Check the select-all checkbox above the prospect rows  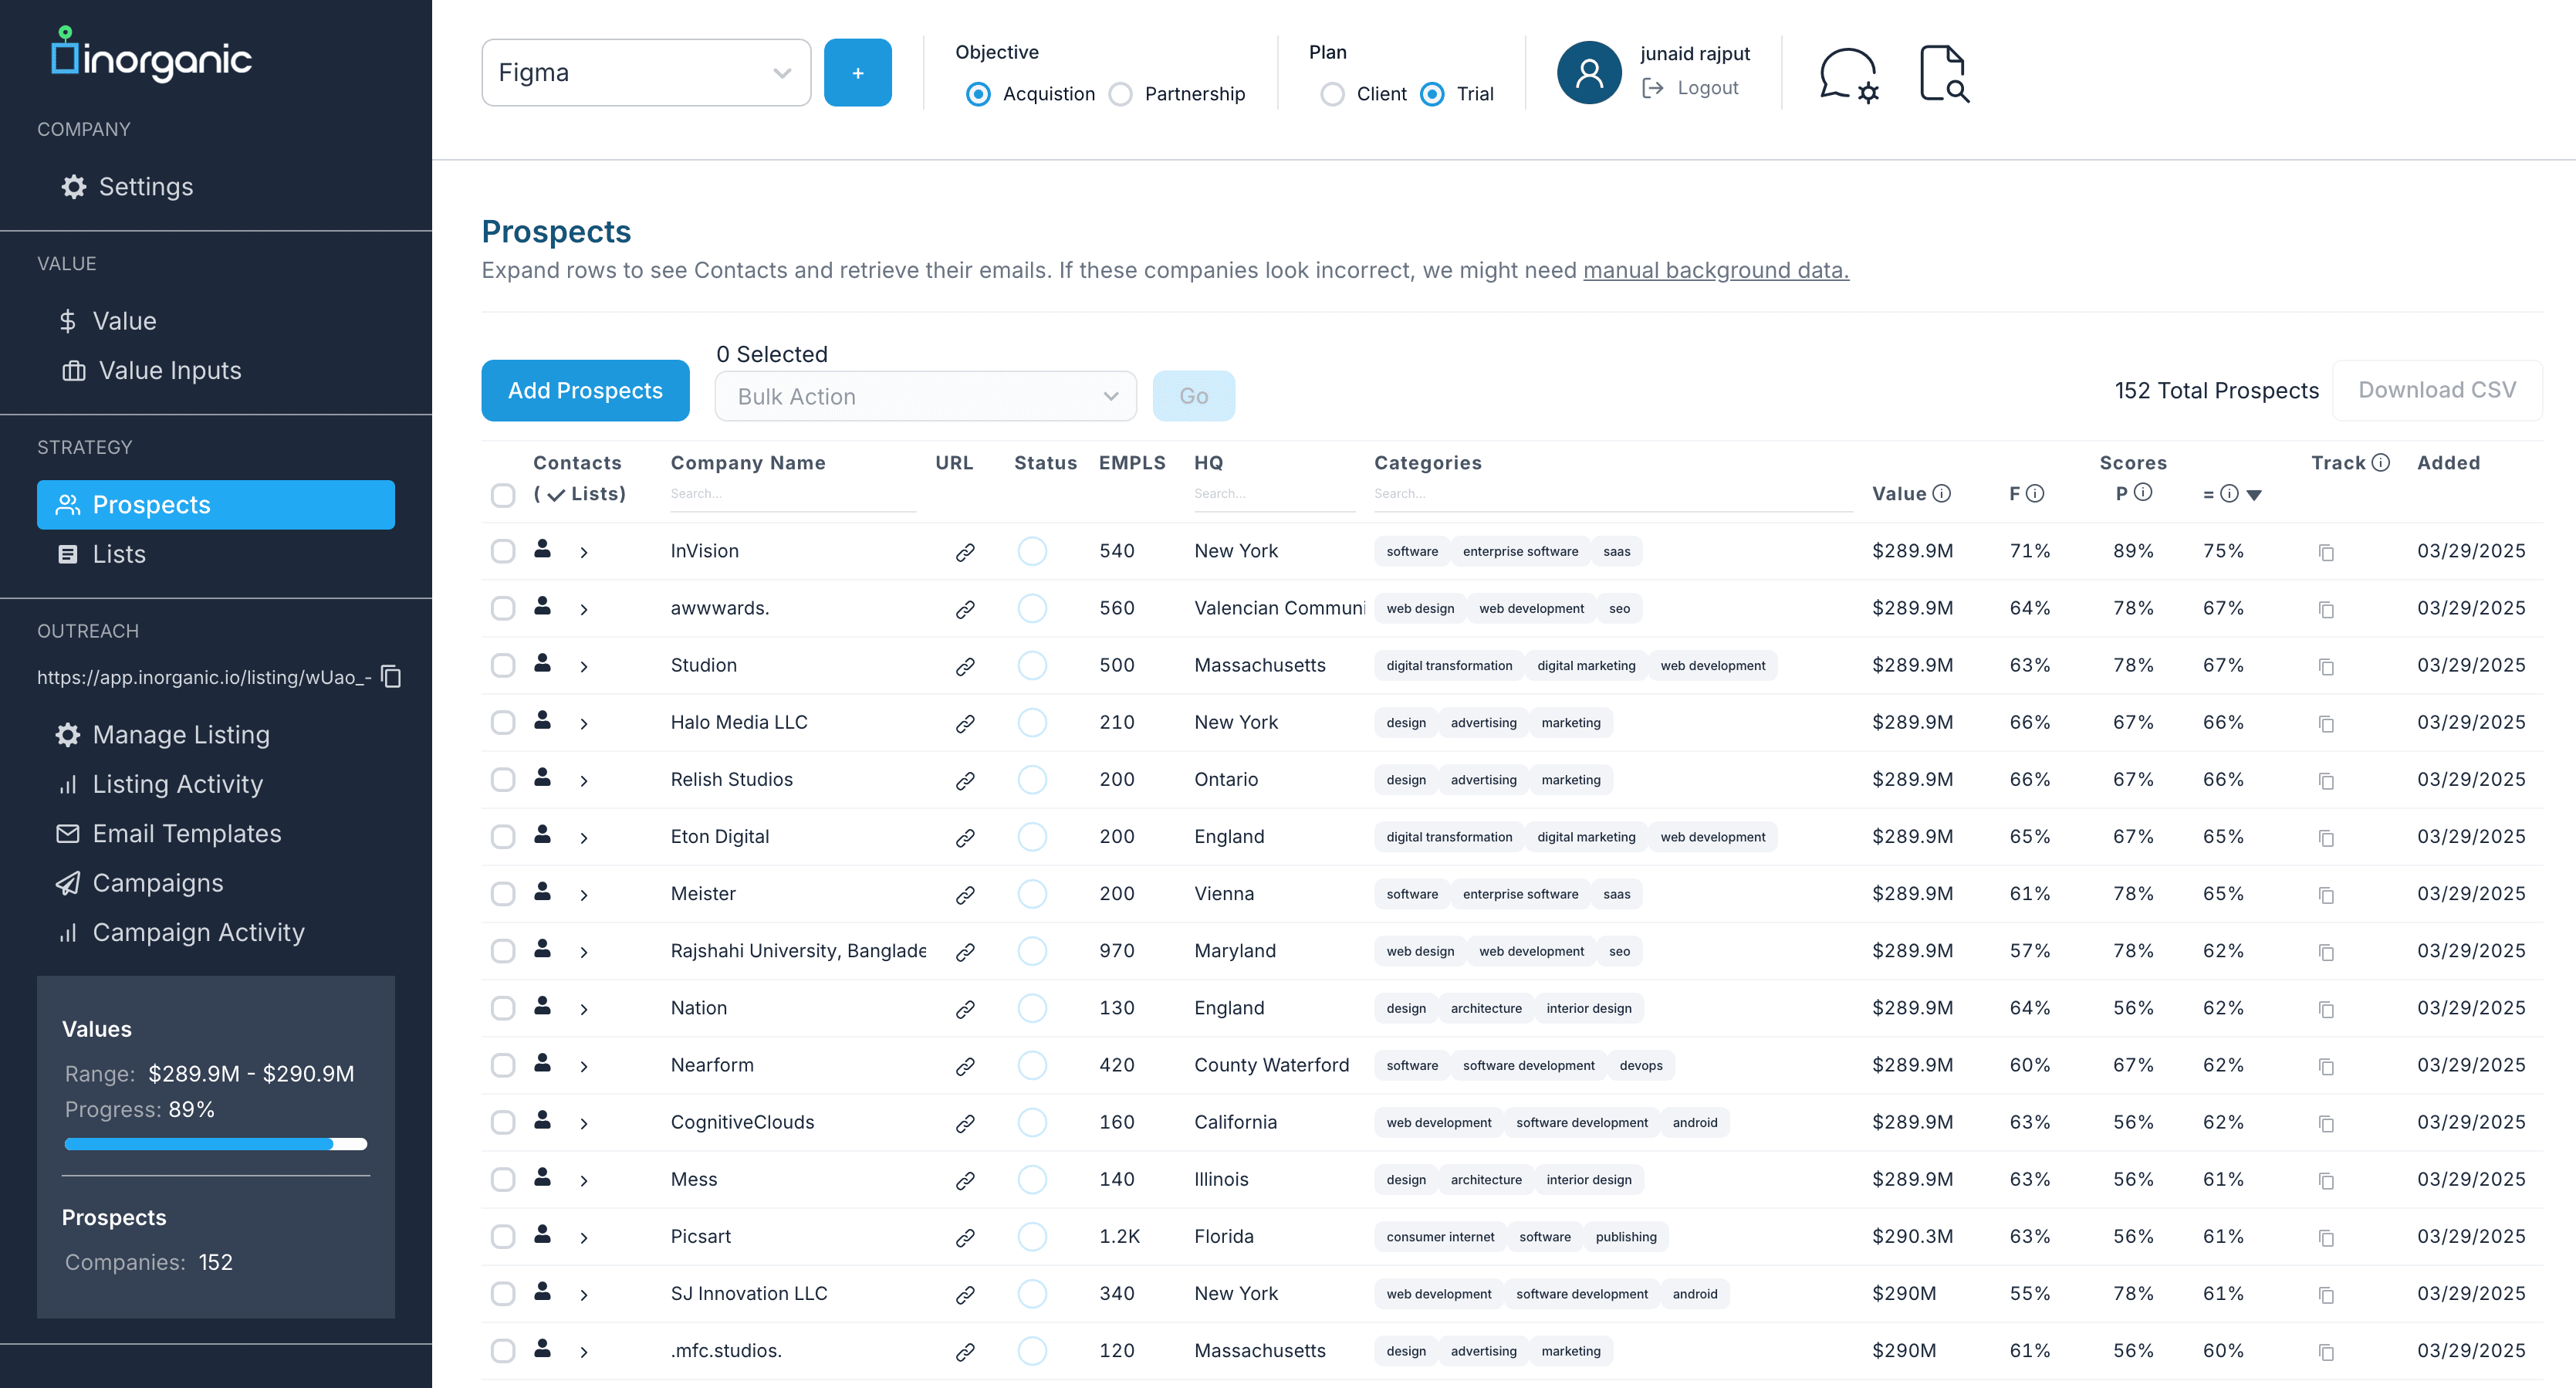point(503,495)
